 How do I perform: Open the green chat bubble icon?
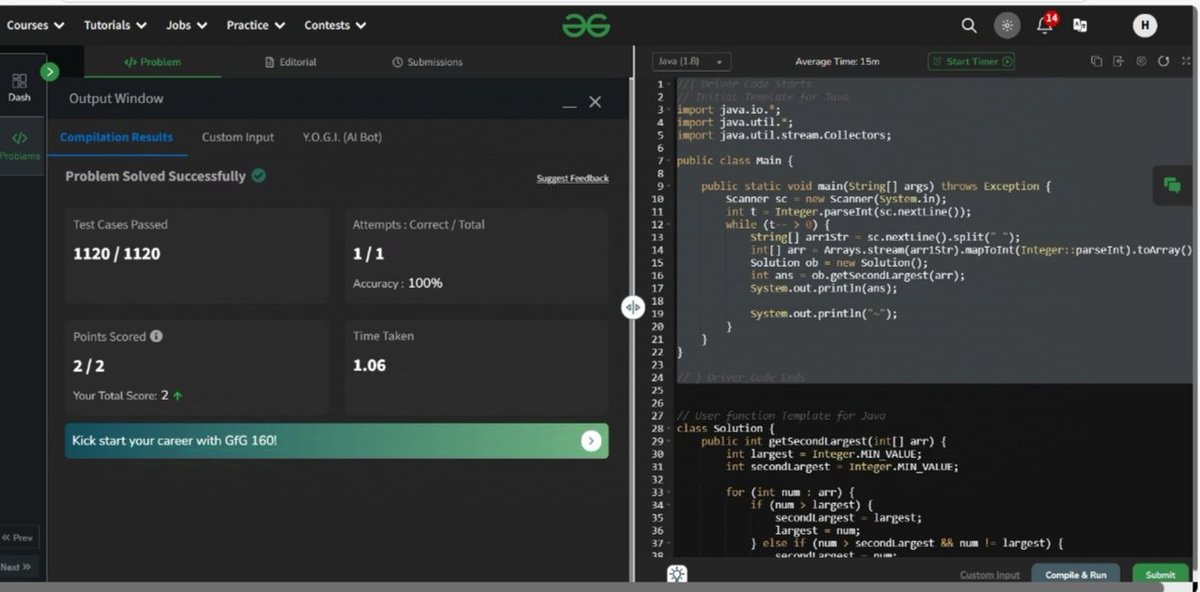click(x=1172, y=185)
